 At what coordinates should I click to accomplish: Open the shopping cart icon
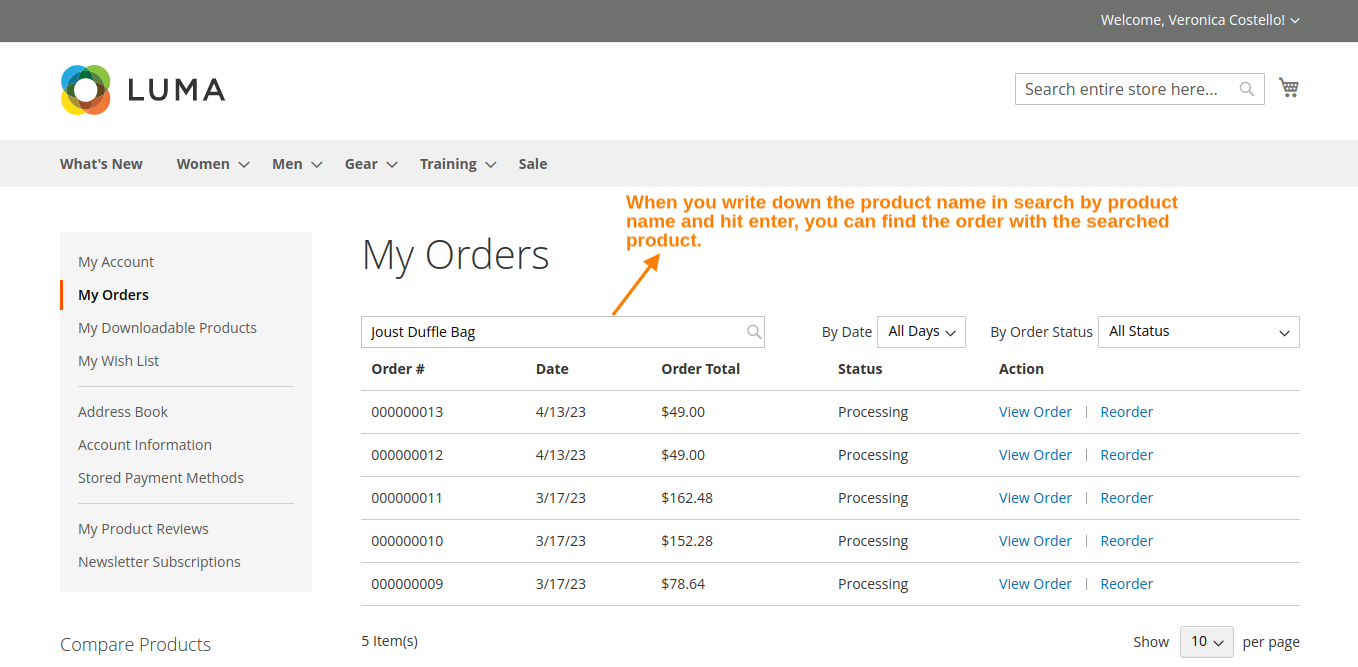pyautogui.click(x=1289, y=87)
